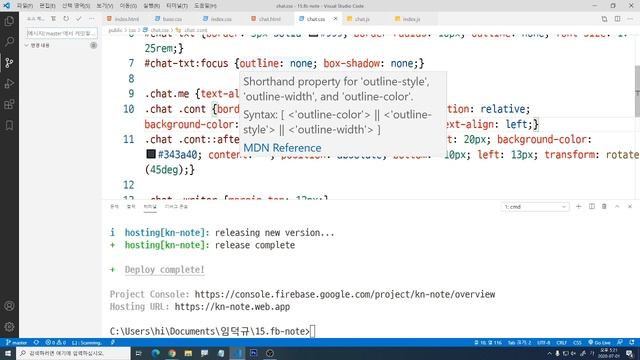Maximize the terminal panel with chevron up
Screen dimensions: 640x360
point(617,207)
